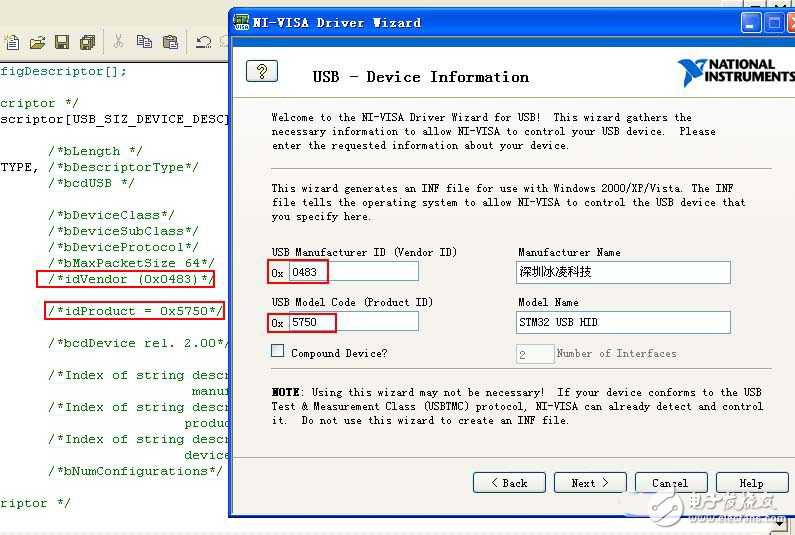
Task: Click the NI-VISA Driver Wizard title text
Action: coord(337,22)
